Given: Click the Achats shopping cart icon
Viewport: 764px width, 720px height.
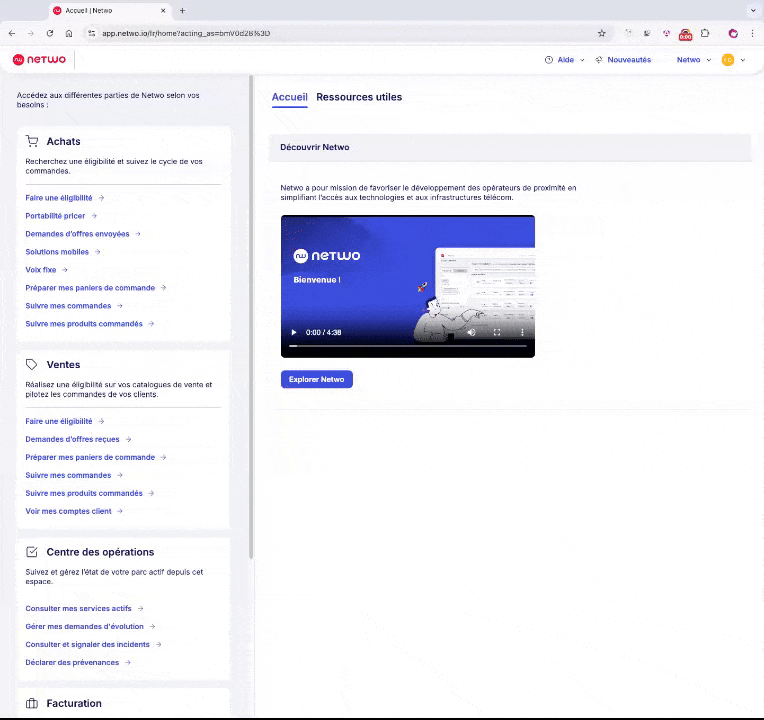Looking at the screenshot, I should 32,141.
